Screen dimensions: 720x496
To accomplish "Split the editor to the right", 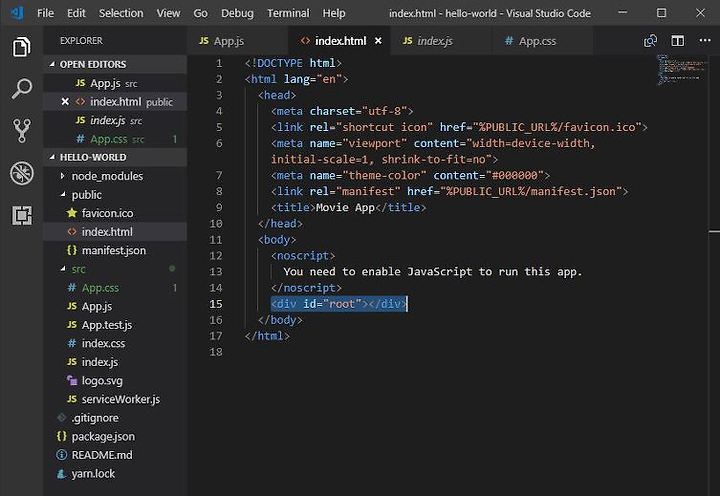I will click(677, 41).
